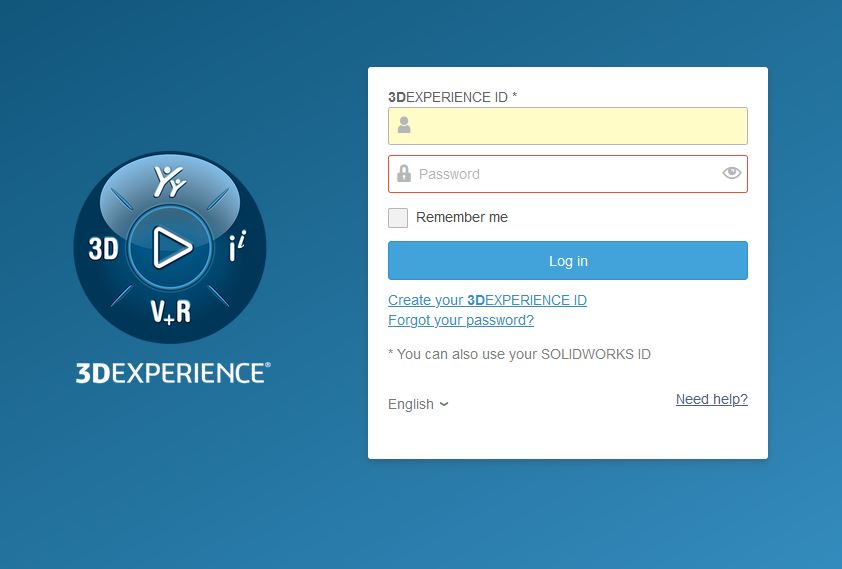Viewport: 842px width, 569px height.
Task: Click the user icon in the ID field
Action: coord(404,126)
